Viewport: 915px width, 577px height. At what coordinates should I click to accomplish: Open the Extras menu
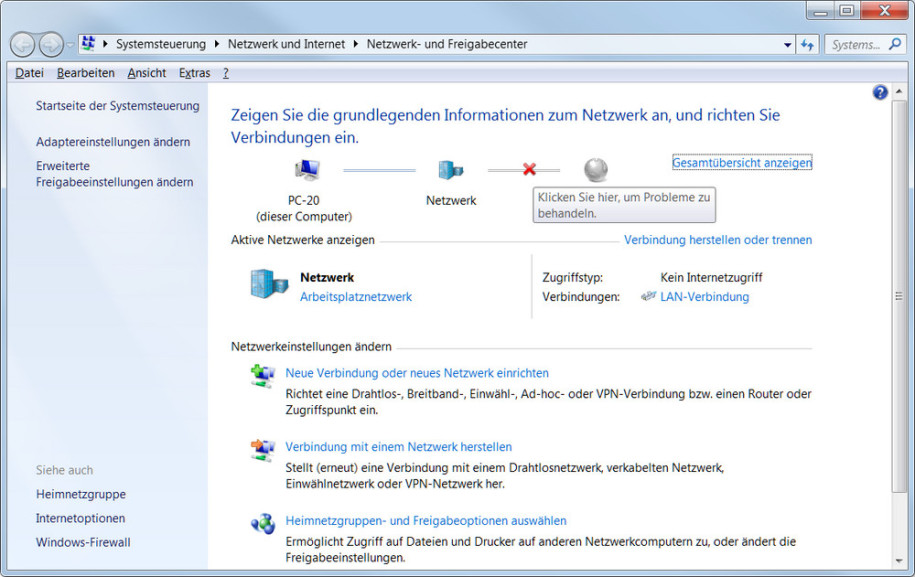click(194, 73)
